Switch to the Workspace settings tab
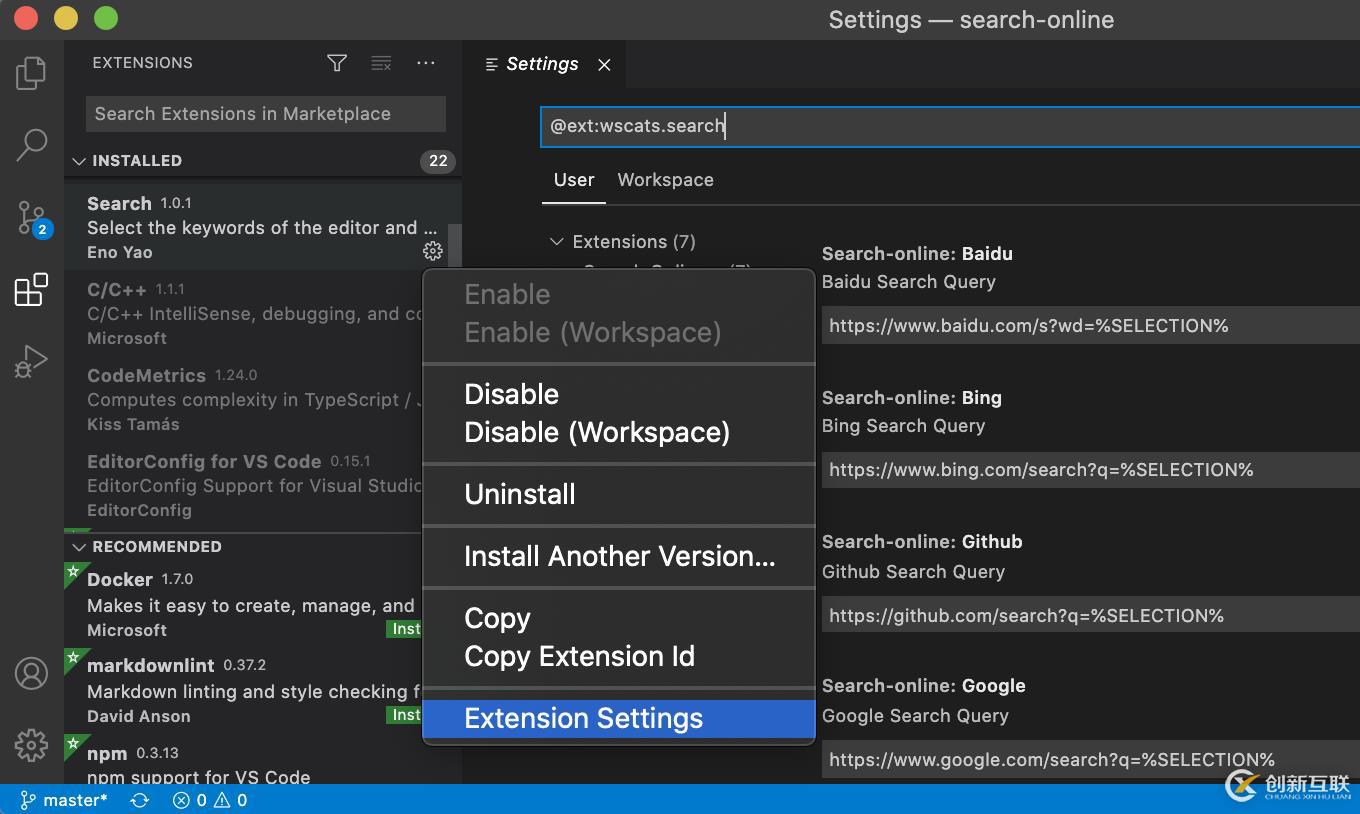Image resolution: width=1360 pixels, height=814 pixels. 665,180
